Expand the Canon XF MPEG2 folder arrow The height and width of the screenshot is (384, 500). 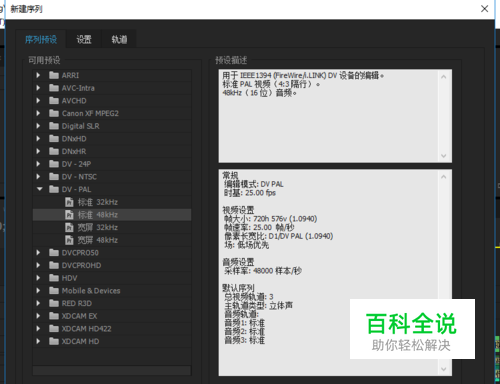[x=38, y=113]
